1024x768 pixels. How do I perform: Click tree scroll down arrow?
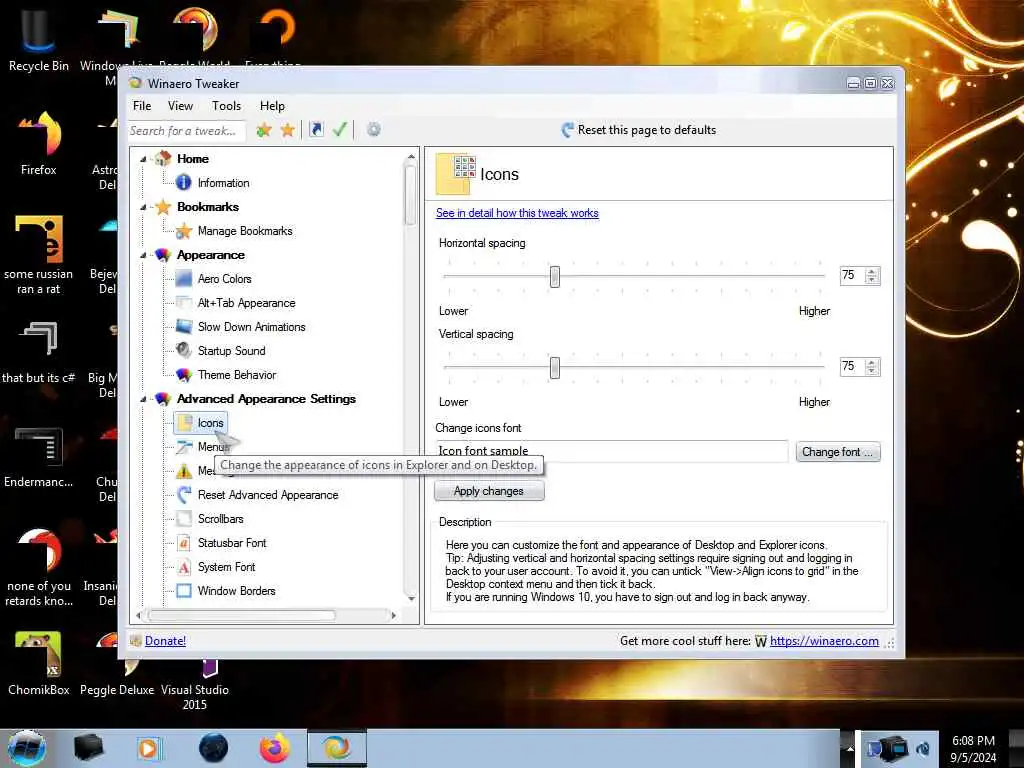411,598
